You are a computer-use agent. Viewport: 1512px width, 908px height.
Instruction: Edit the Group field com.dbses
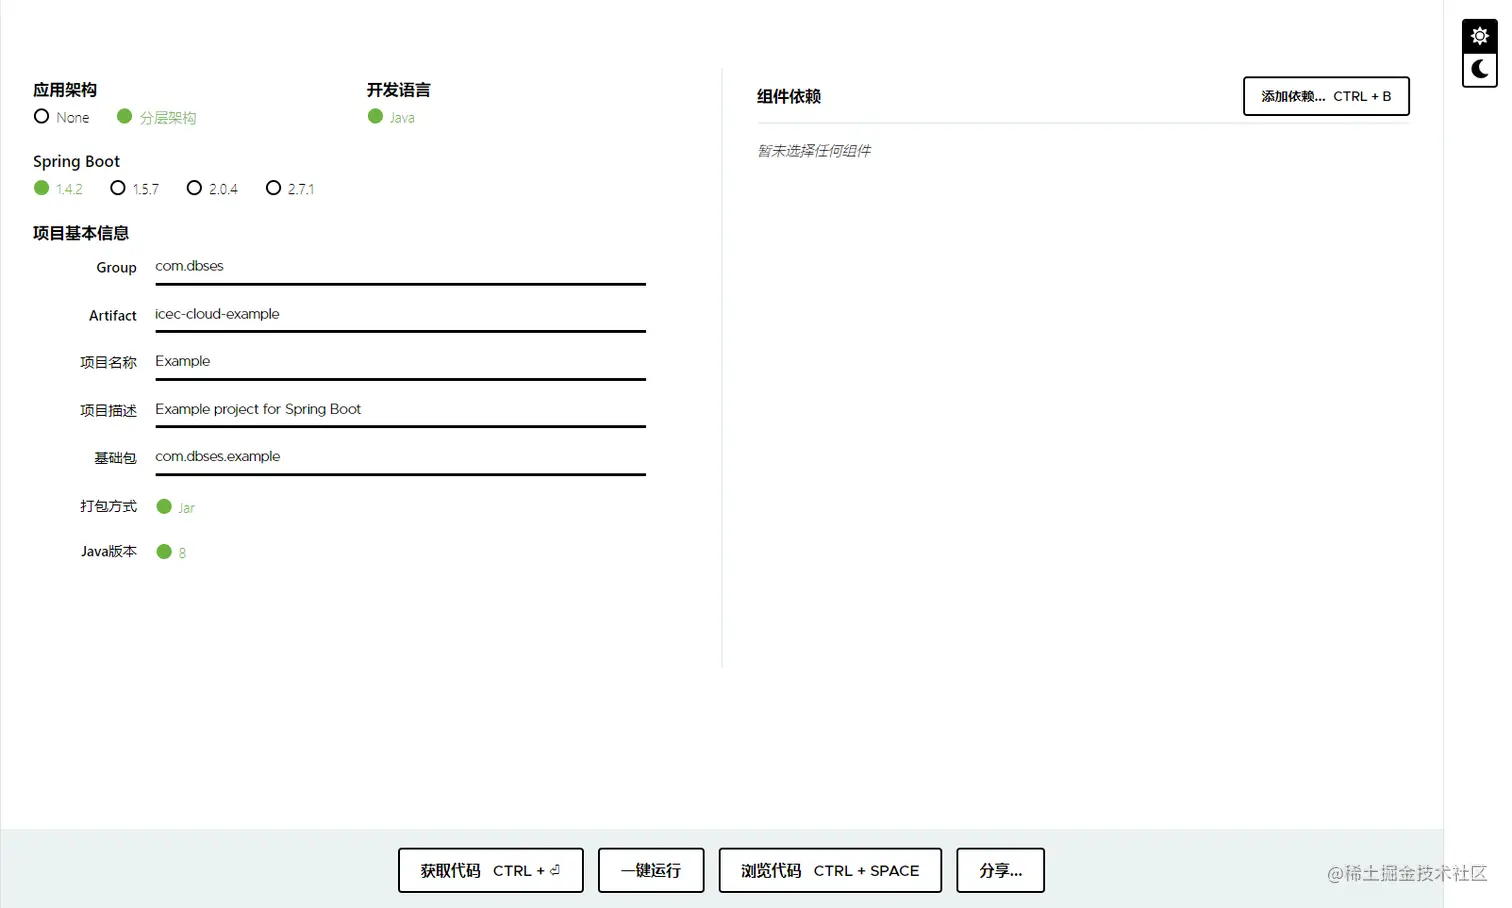tap(400, 267)
